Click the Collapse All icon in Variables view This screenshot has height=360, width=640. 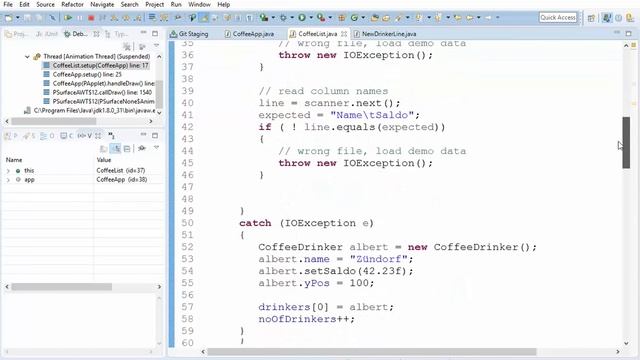click(x=127, y=149)
